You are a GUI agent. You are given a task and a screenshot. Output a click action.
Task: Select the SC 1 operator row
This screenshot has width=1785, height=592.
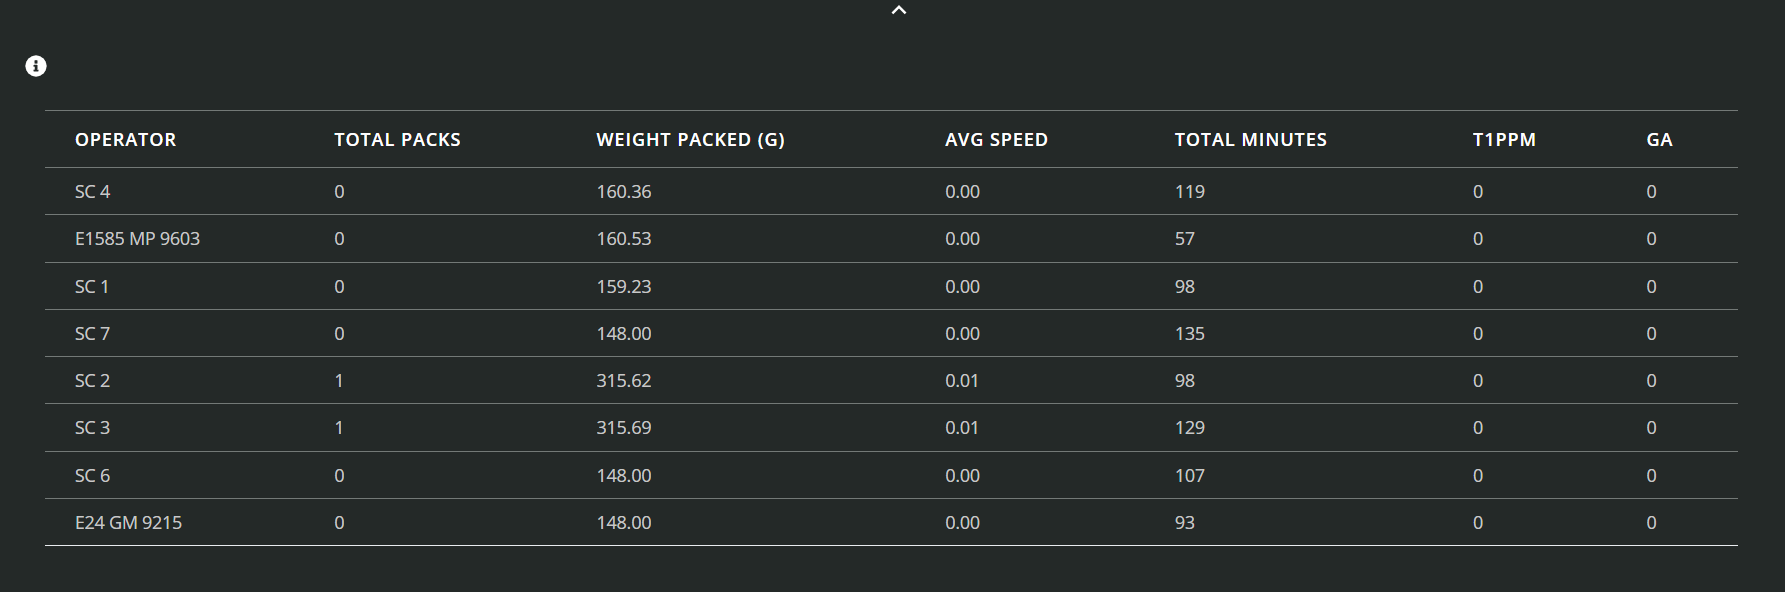[92, 287]
